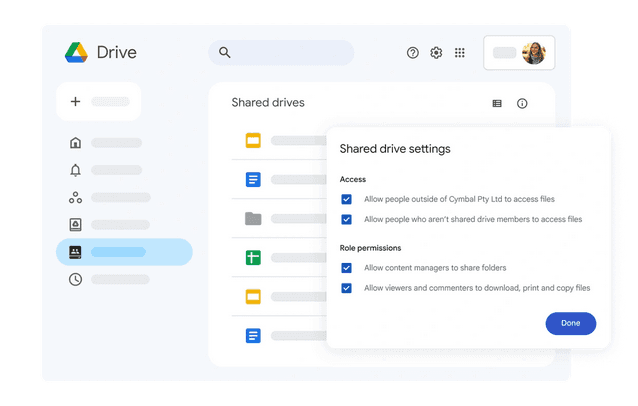
Task: Uncheck Allow viewers and commenters to download
Action: point(346,288)
